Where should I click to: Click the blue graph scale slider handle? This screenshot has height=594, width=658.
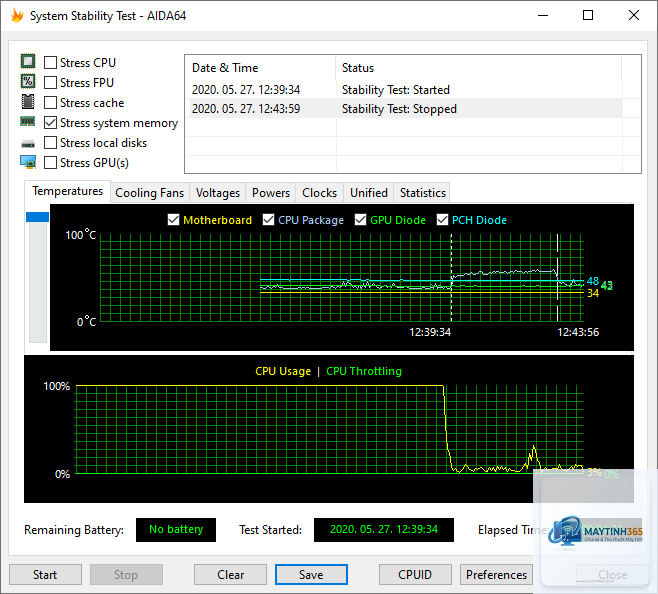[x=37, y=217]
